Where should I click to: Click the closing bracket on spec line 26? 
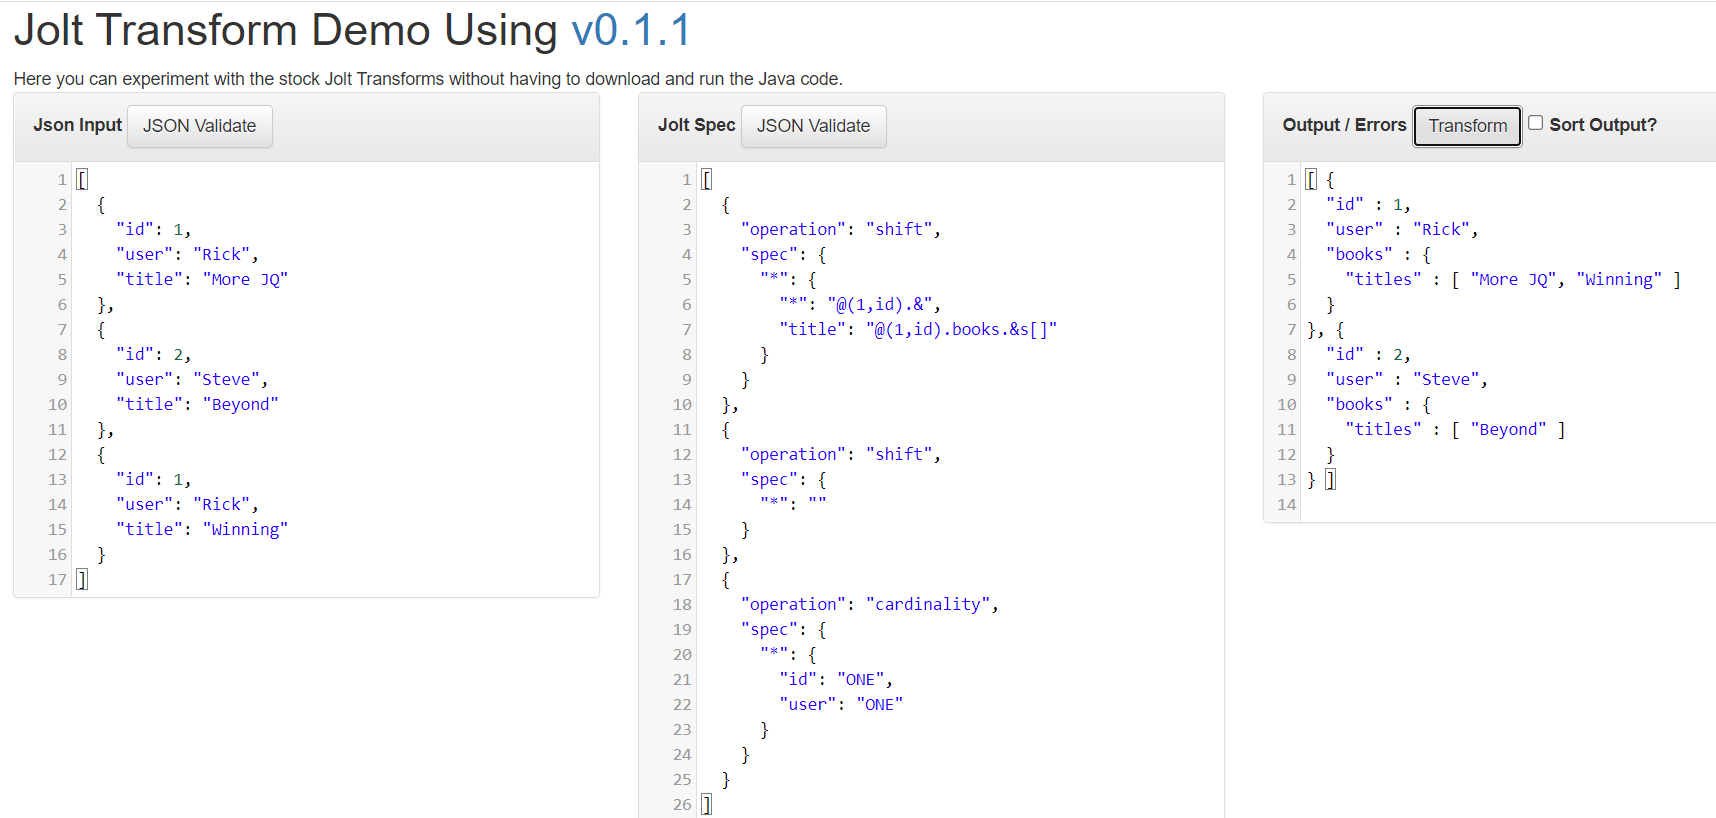tap(706, 804)
